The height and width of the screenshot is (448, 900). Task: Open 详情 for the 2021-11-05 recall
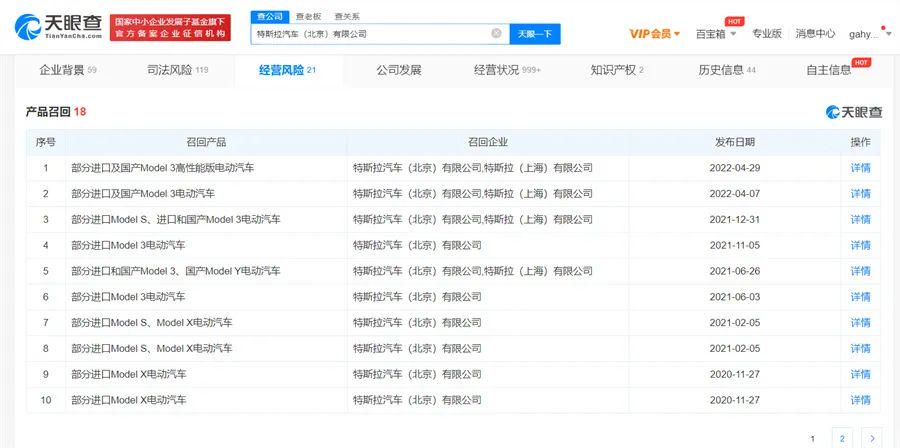click(860, 246)
